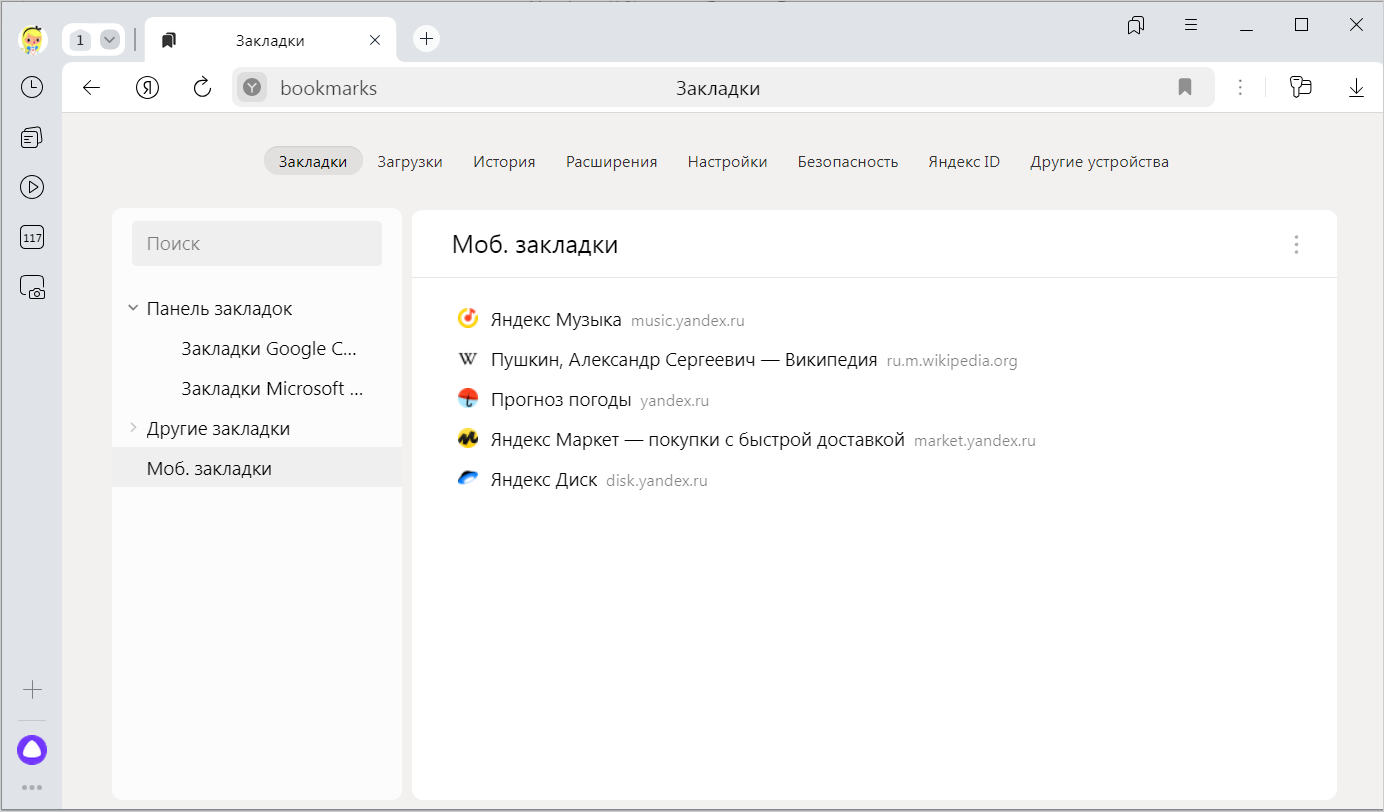
Task: Click the Моб. закладки heading
Action: (535, 244)
